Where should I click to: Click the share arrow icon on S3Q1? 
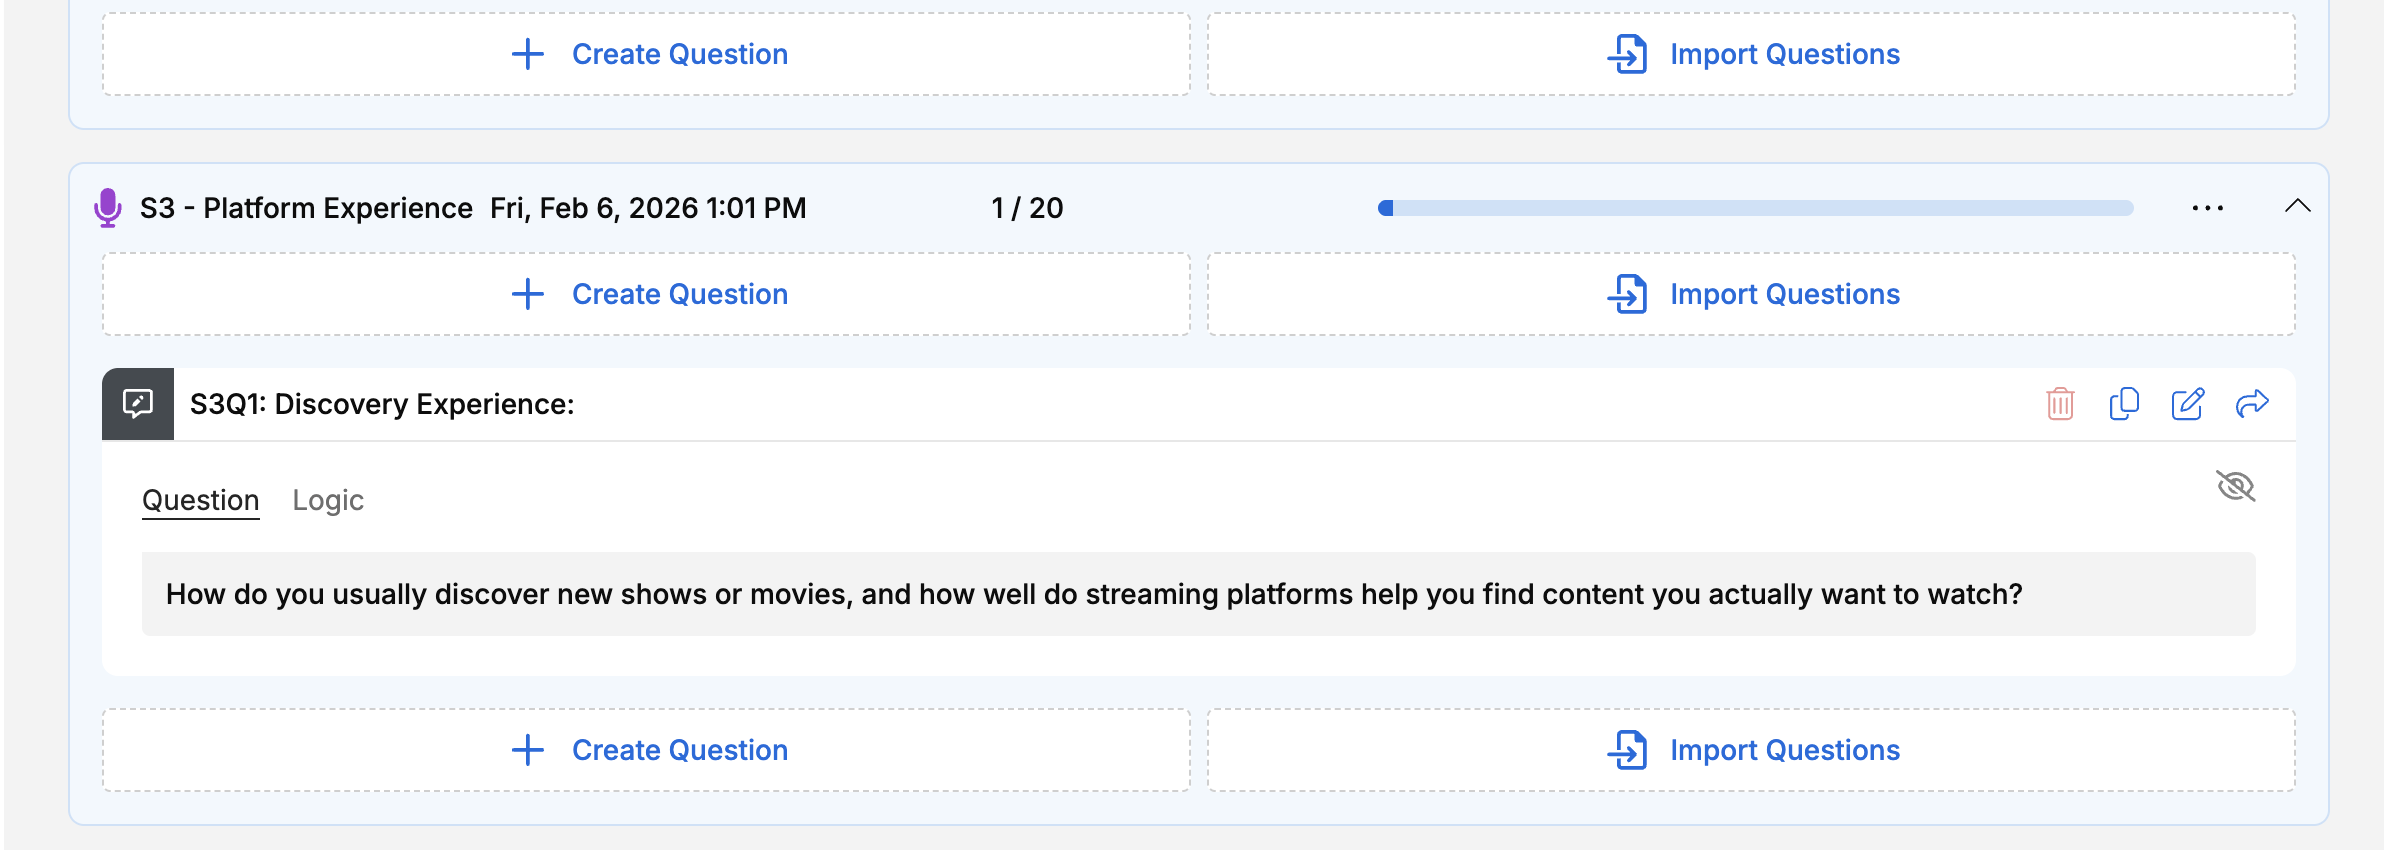tap(2252, 404)
